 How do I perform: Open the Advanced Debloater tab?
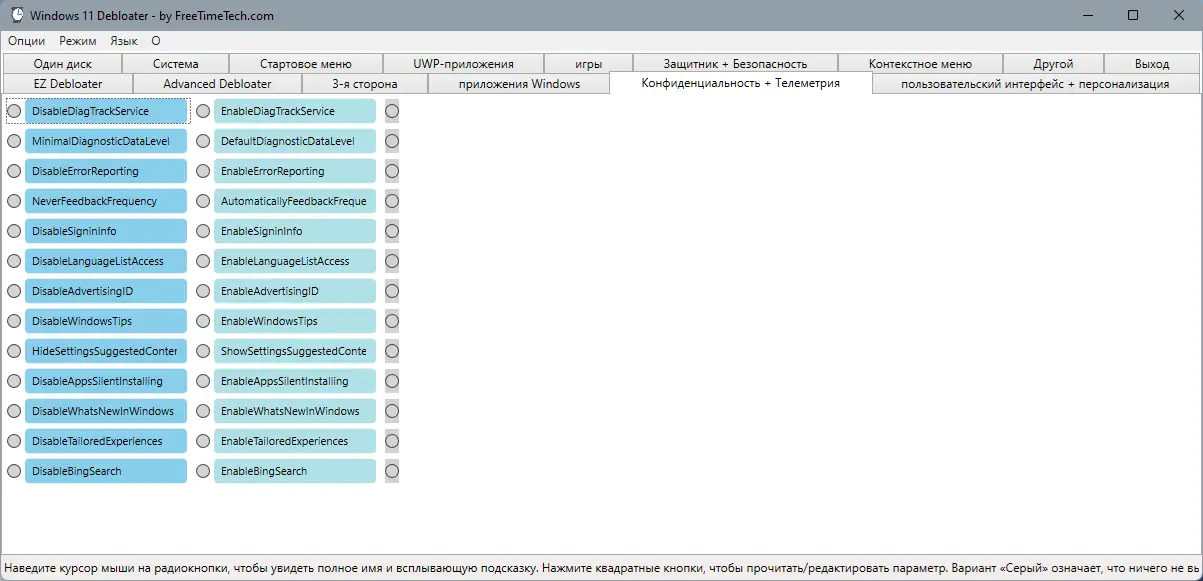[x=217, y=83]
